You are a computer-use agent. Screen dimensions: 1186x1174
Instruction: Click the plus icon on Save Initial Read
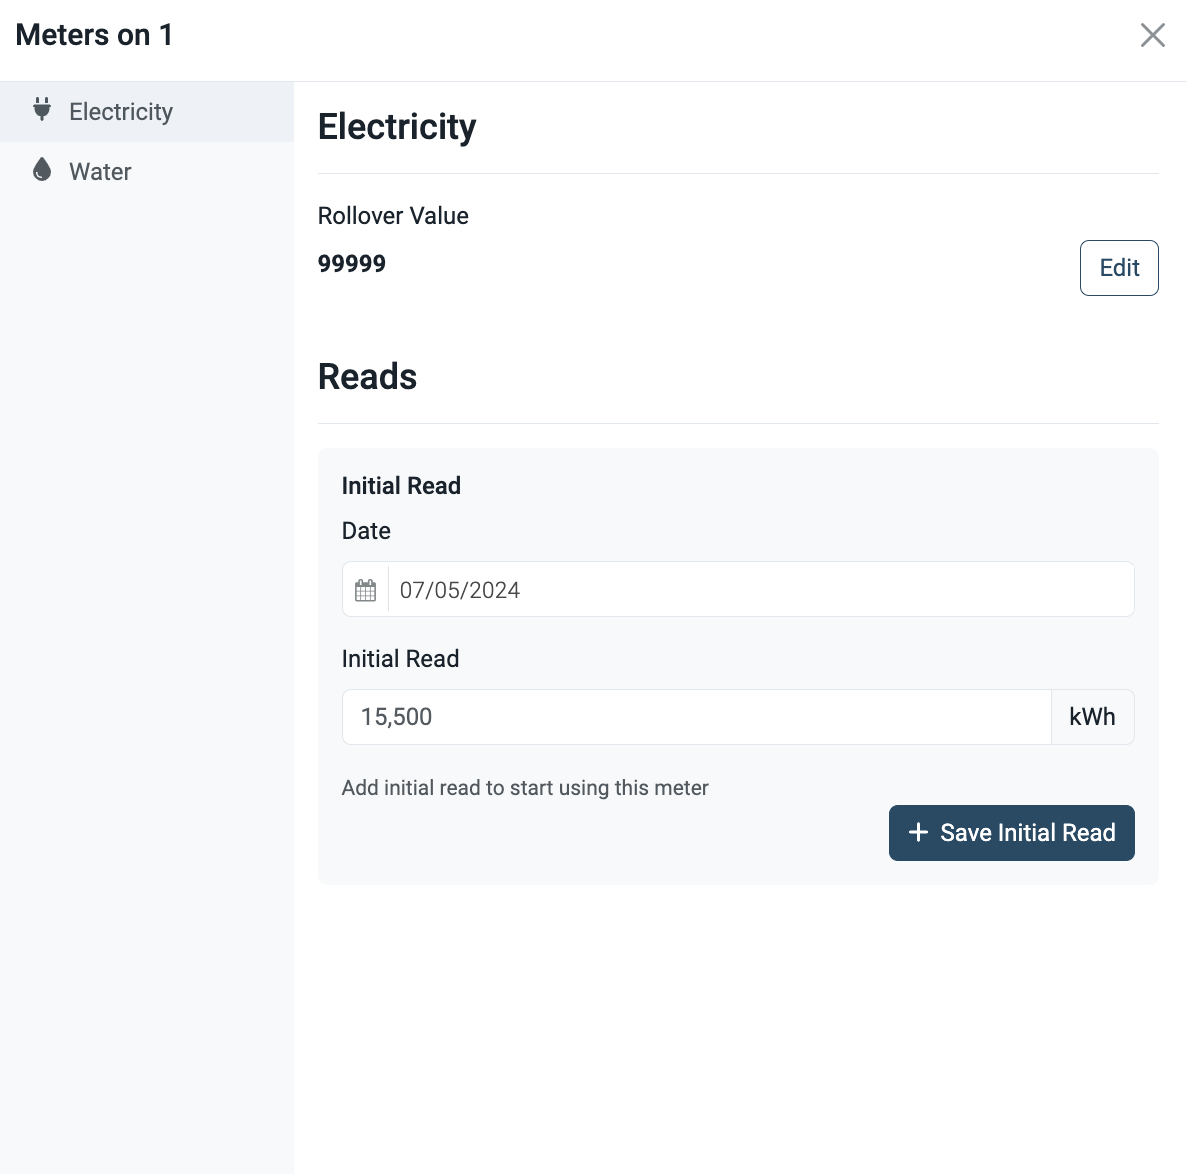pos(918,832)
